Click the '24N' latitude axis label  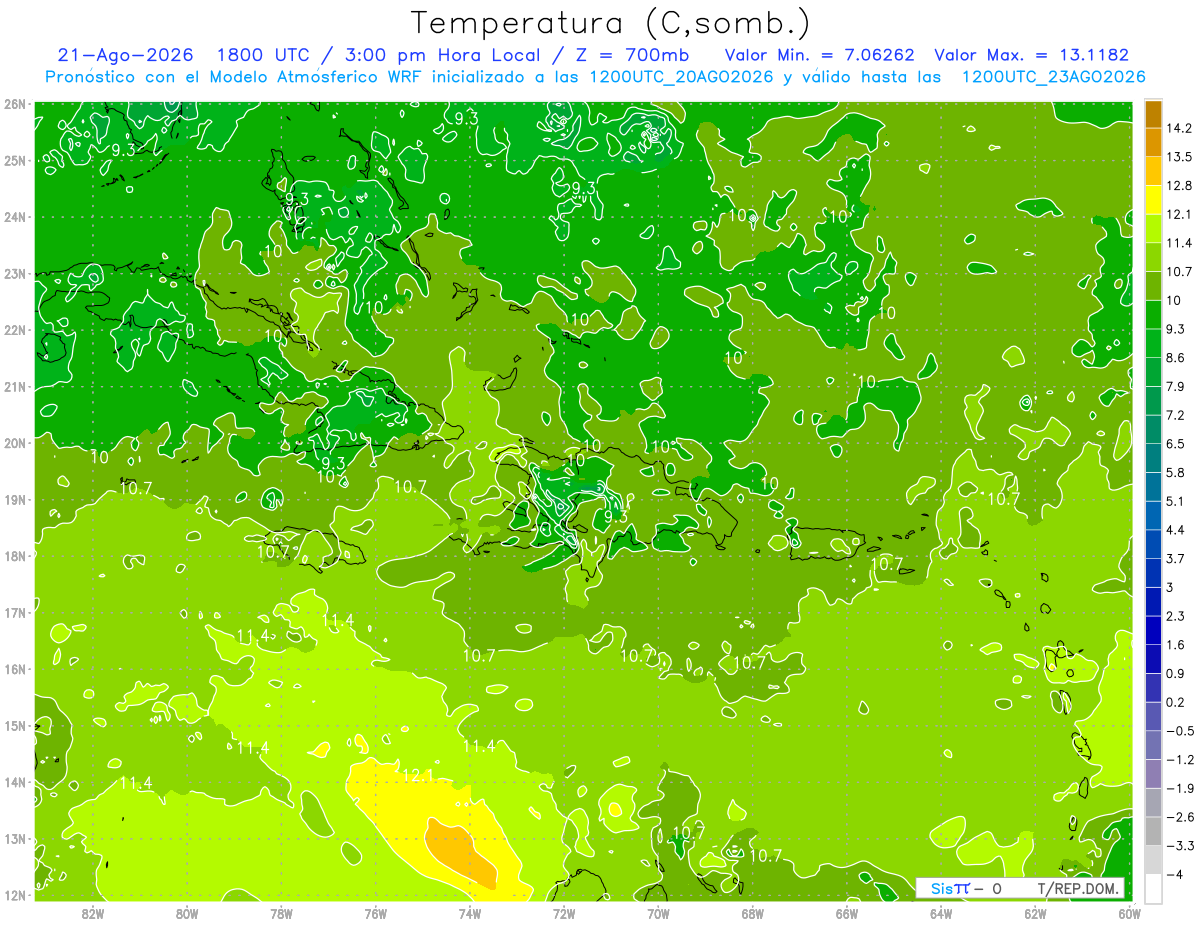14,217
